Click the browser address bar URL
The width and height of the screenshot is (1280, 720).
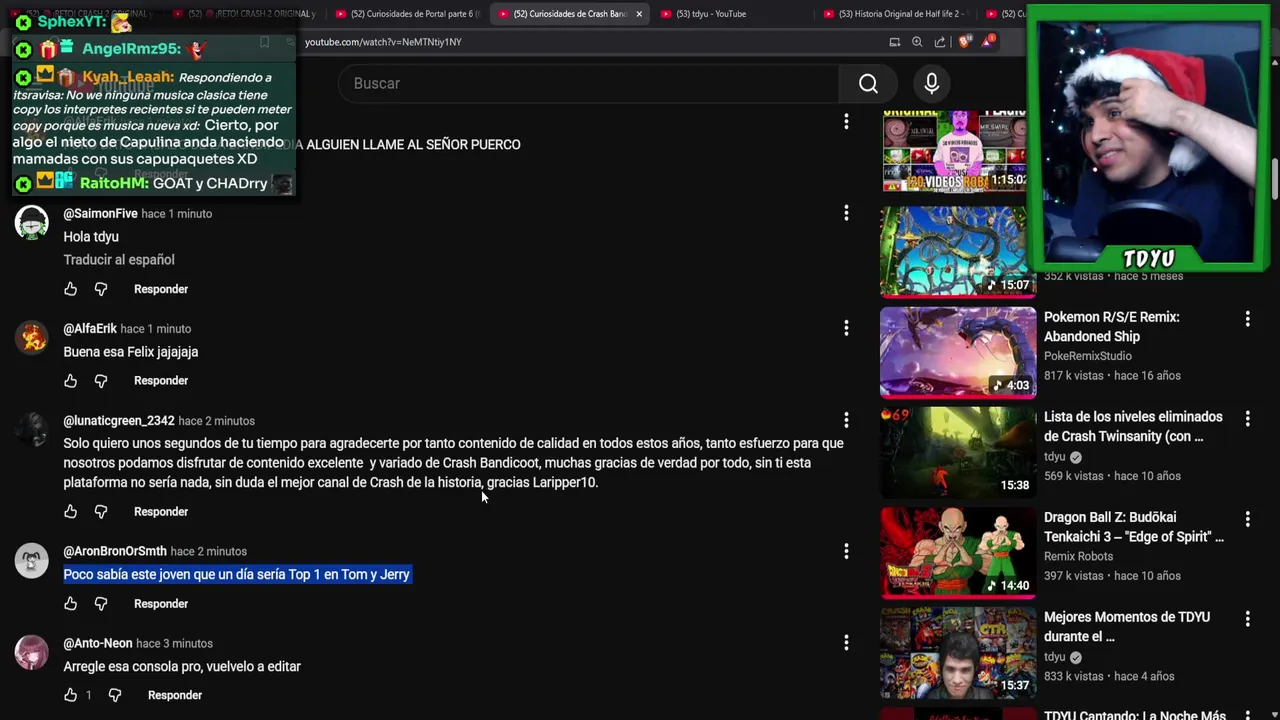click(x=383, y=42)
